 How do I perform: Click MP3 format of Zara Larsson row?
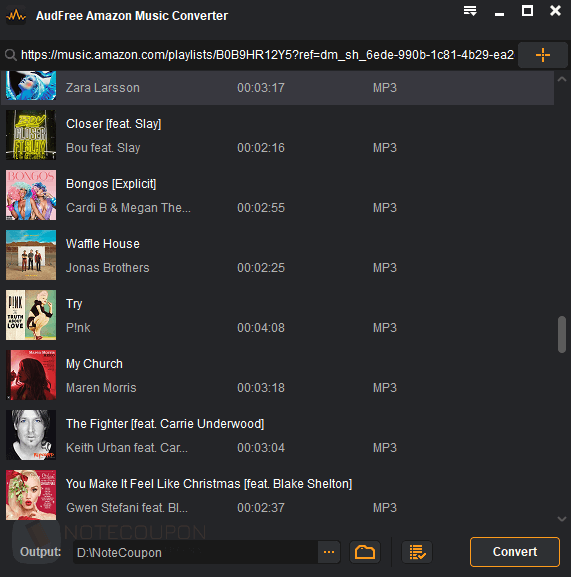[x=385, y=88]
